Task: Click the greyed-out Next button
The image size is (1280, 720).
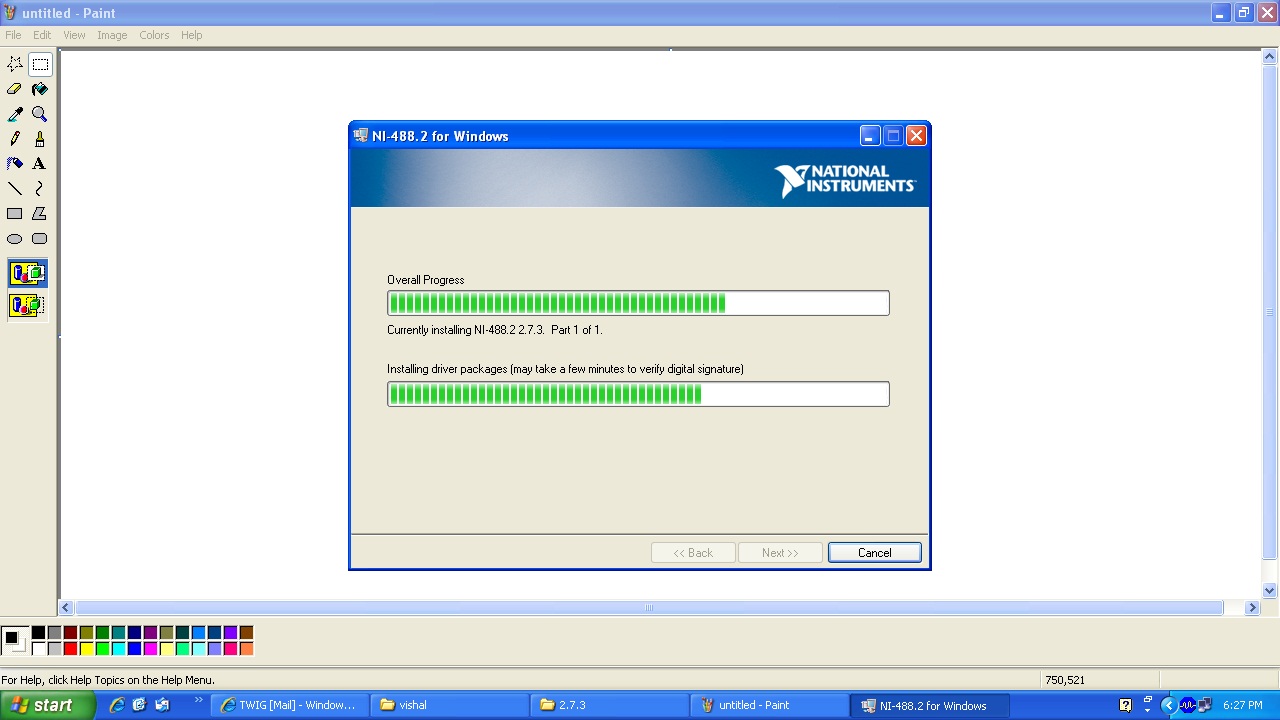Action: (x=780, y=553)
